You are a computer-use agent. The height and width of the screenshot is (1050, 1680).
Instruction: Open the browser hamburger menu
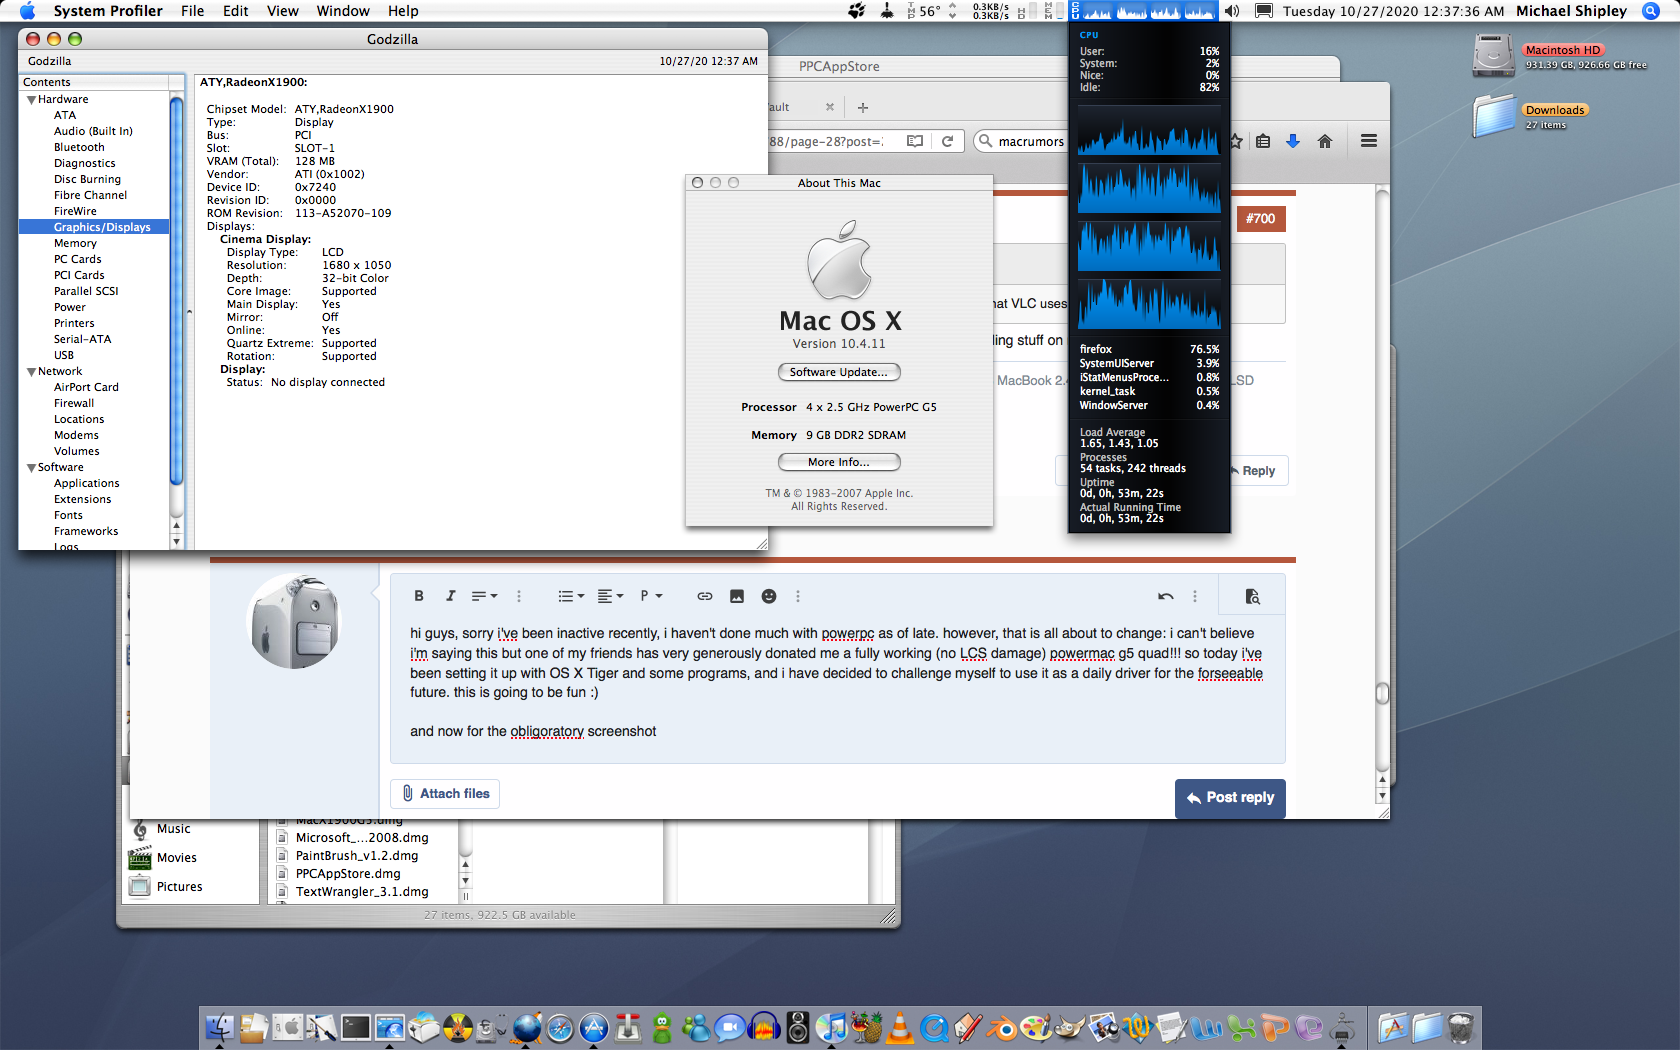tap(1369, 141)
